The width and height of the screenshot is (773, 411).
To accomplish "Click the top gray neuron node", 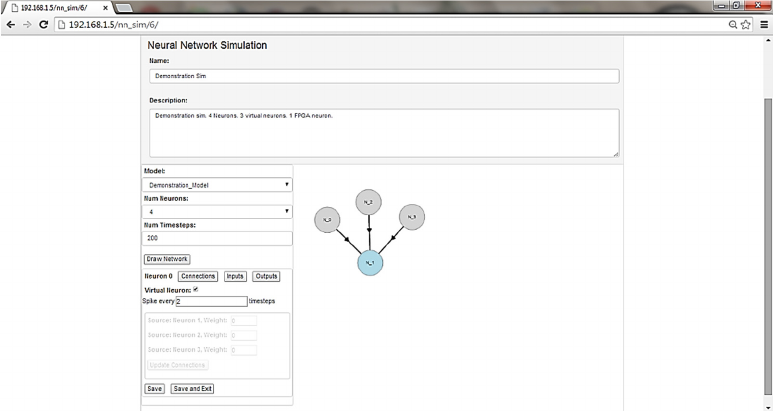I will pyautogui.click(x=369, y=202).
